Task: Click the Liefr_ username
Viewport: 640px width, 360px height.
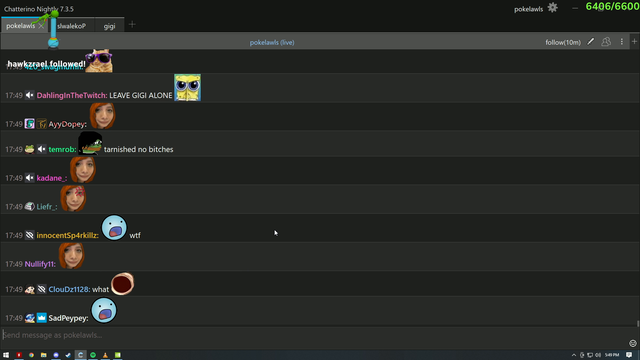Action: click(47, 207)
